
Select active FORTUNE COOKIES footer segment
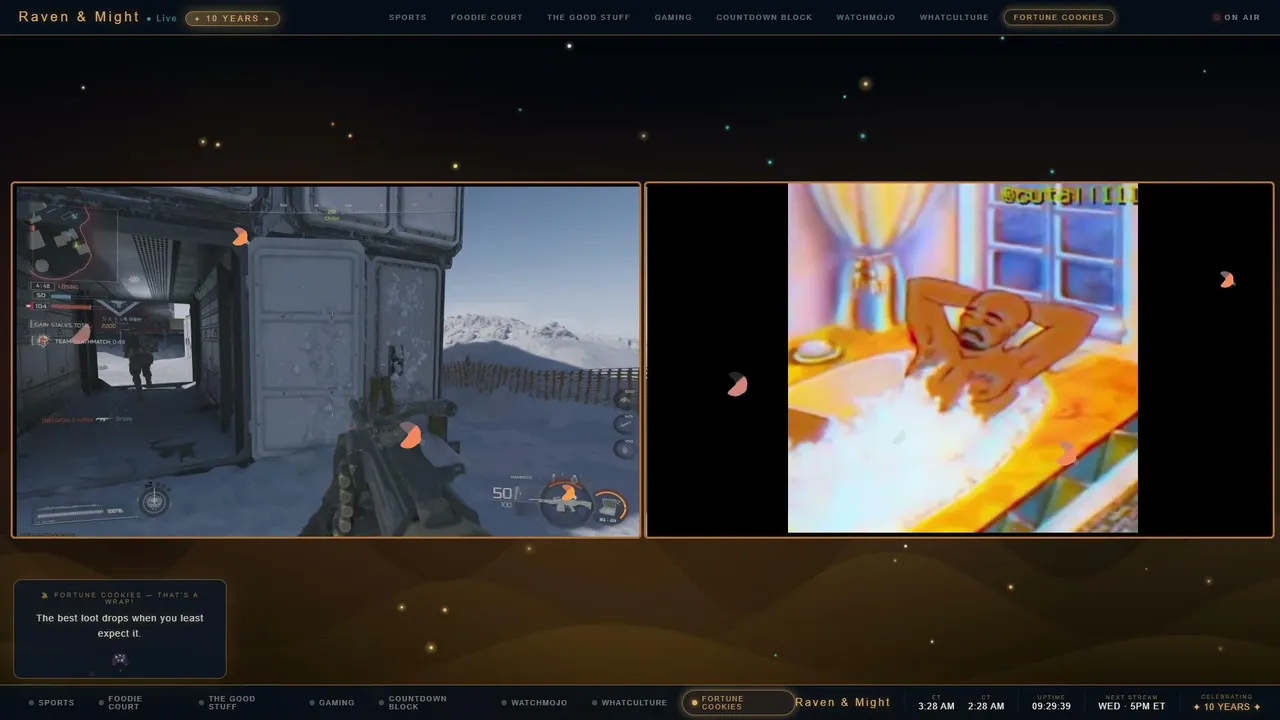738,703
